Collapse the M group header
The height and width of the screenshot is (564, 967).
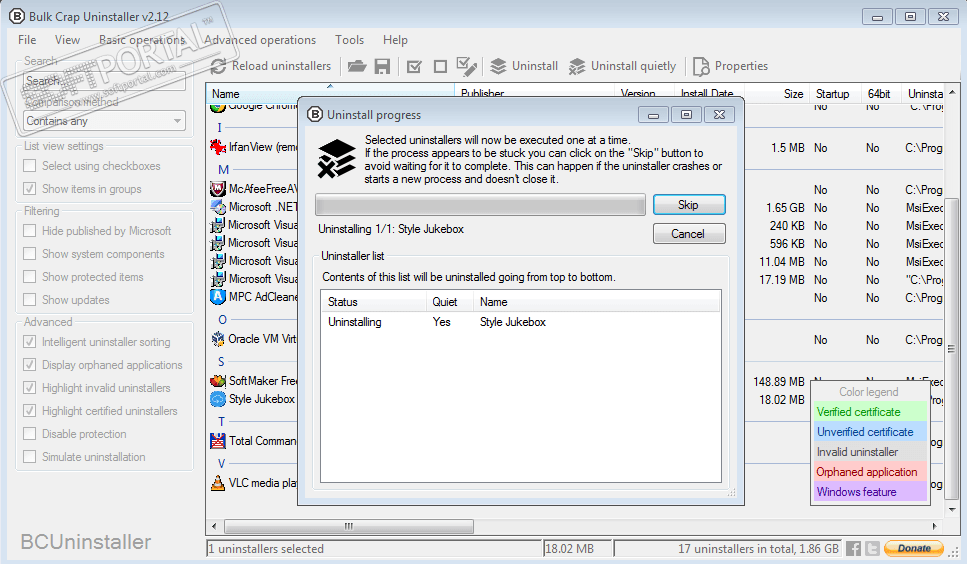pos(223,169)
